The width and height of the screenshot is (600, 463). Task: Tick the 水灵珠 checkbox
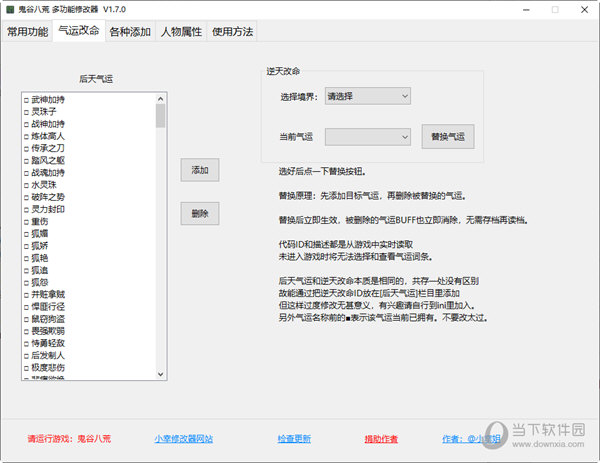(x=26, y=186)
